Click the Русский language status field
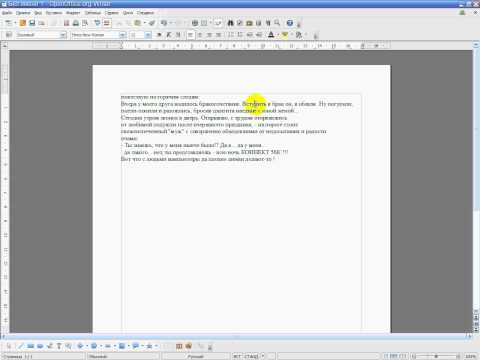 point(196,356)
